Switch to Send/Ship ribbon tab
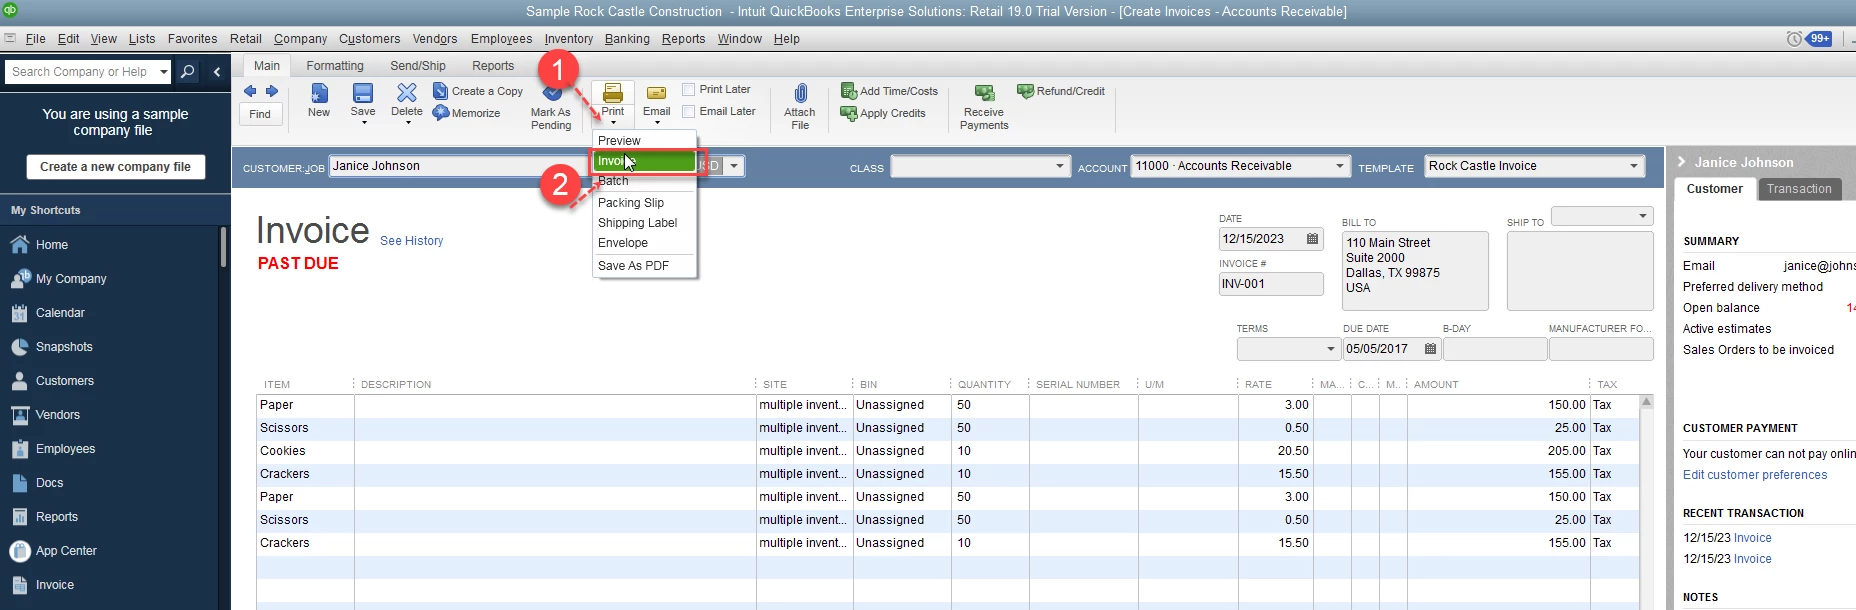Viewport: 1856px width, 610px height. click(x=418, y=66)
